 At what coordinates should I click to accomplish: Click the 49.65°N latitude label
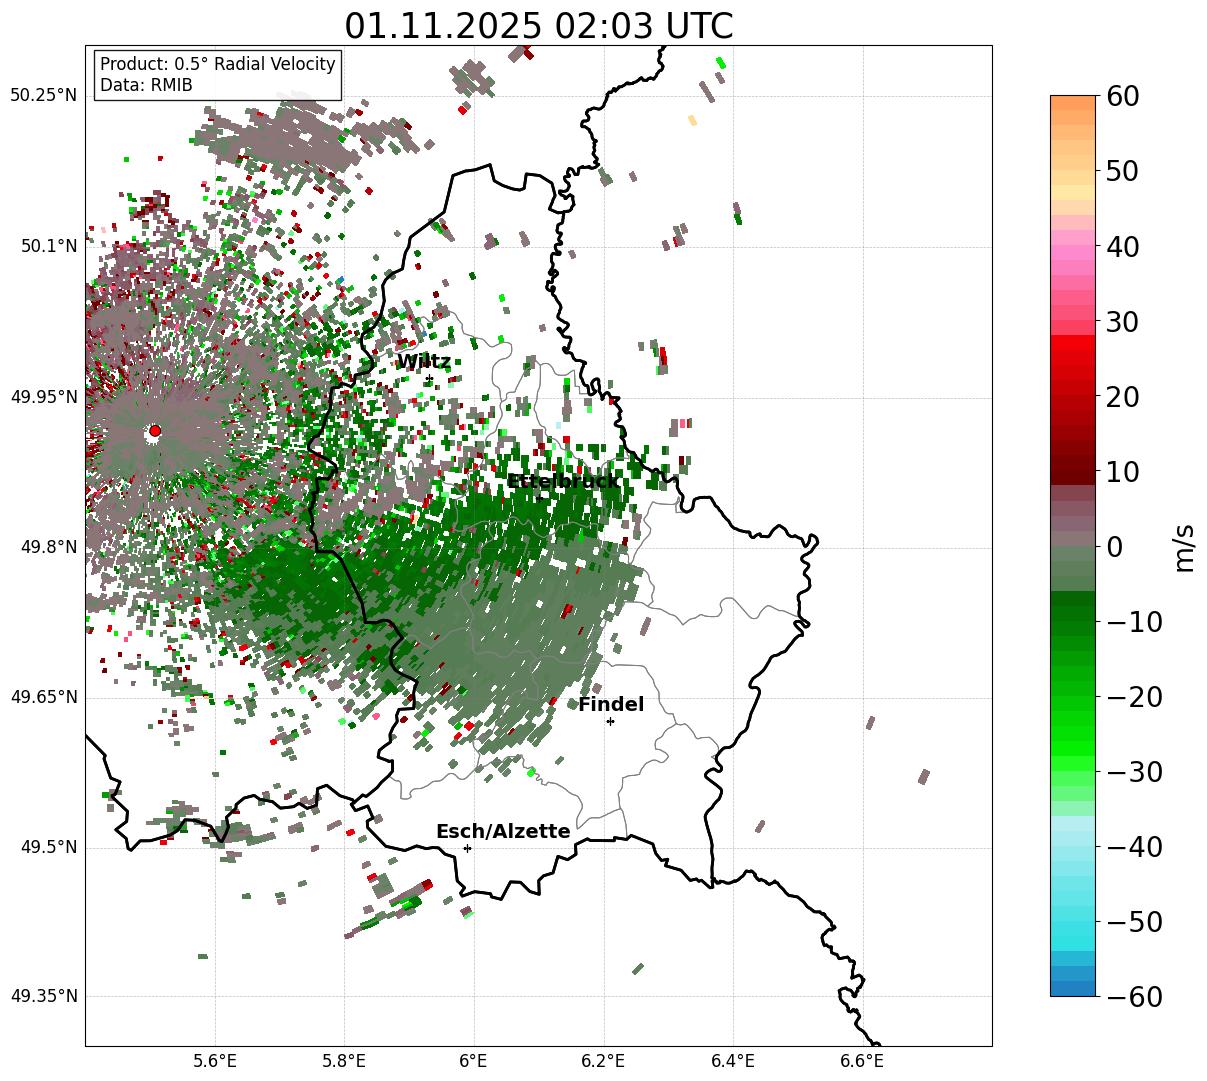(43, 697)
